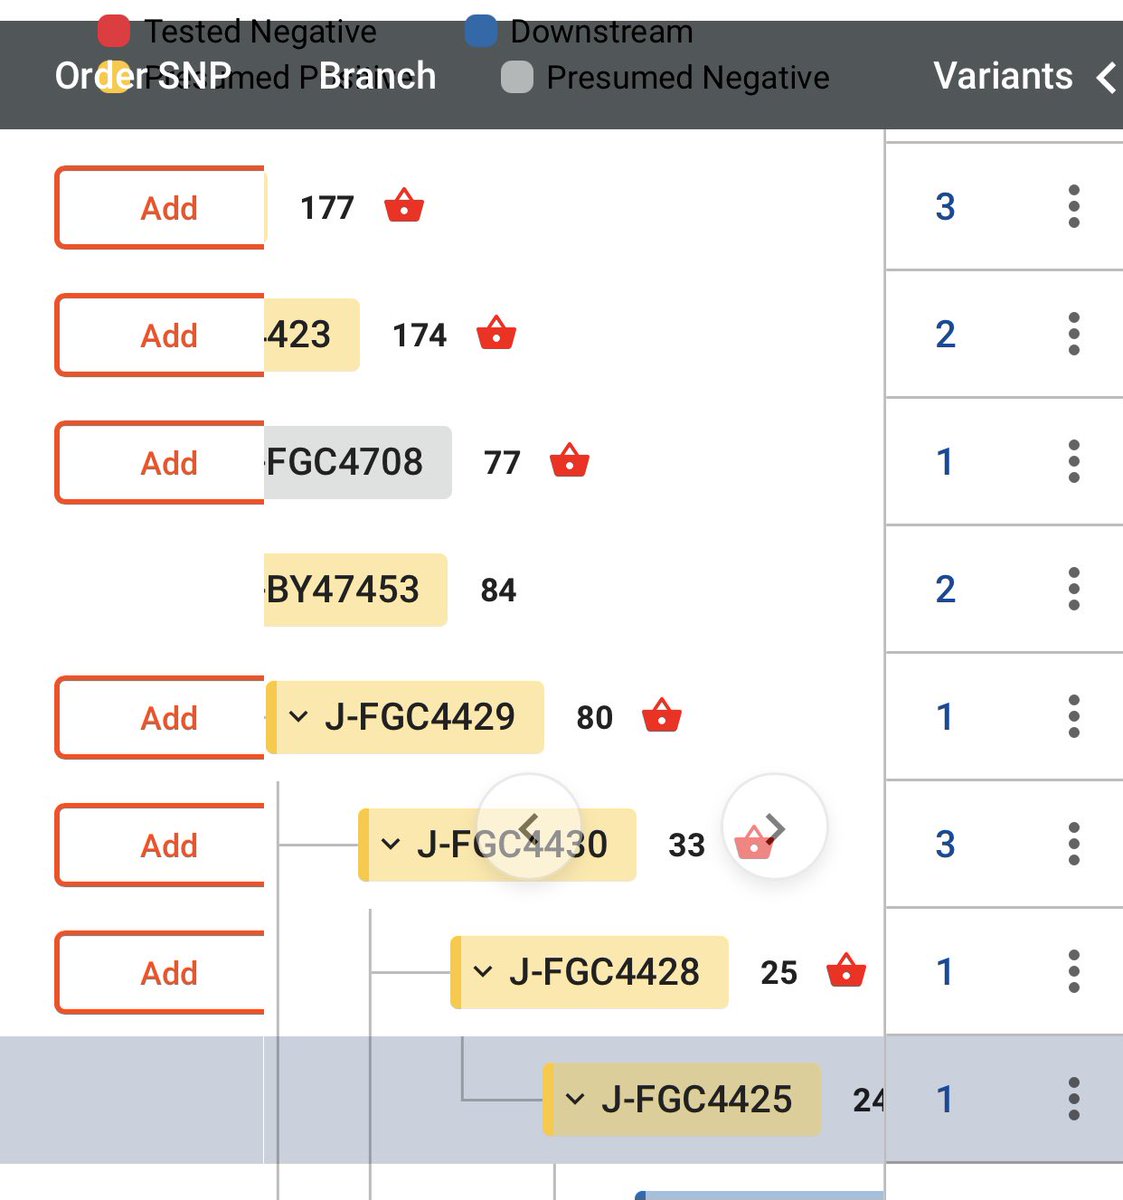Screen dimensions: 1123x1200
Task: Click Add for J-FGC4428
Action: click(x=160, y=972)
